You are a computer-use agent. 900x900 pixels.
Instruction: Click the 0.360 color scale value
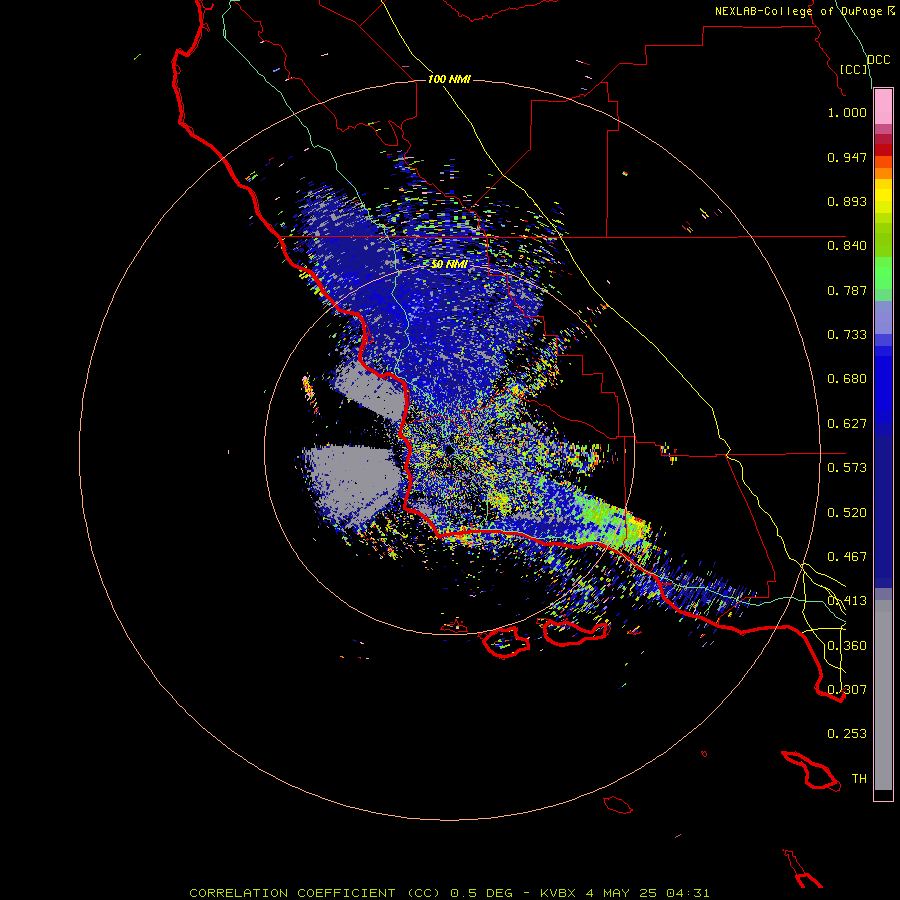click(x=847, y=646)
